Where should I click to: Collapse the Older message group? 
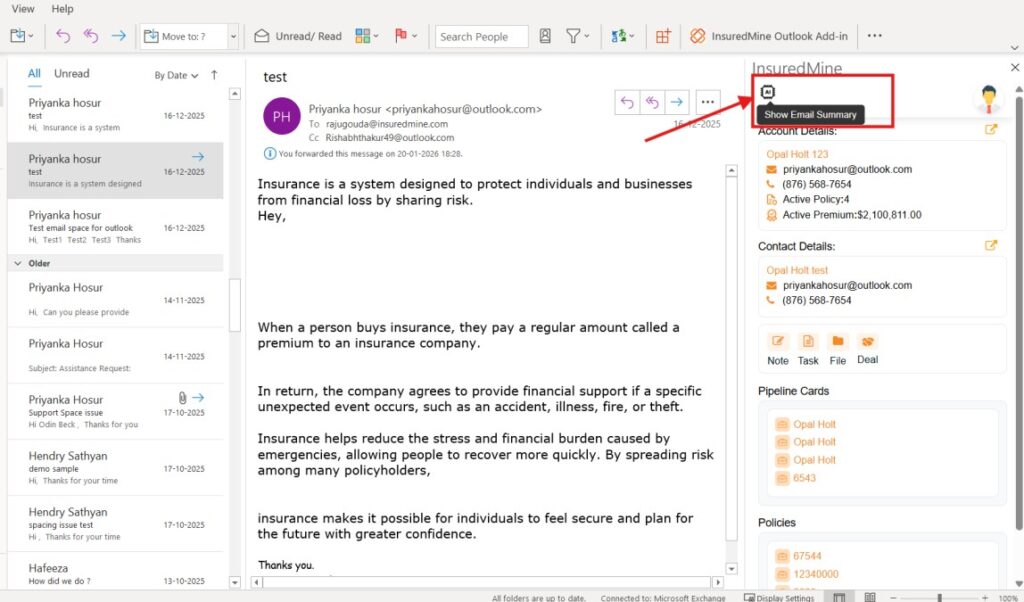pos(18,263)
